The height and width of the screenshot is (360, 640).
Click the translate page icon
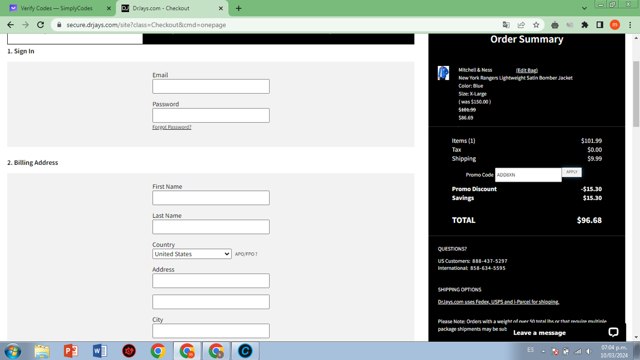[x=506, y=25]
